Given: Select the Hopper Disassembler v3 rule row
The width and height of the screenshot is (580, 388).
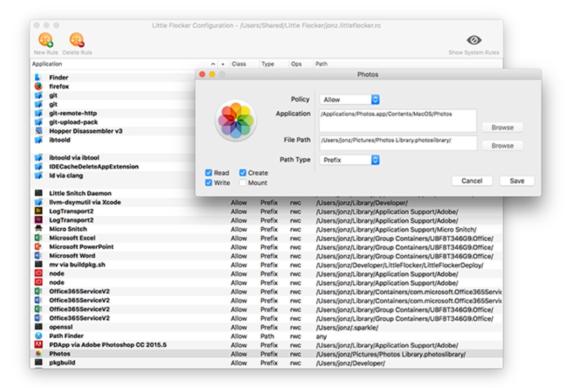Looking at the screenshot, I should point(113,131).
